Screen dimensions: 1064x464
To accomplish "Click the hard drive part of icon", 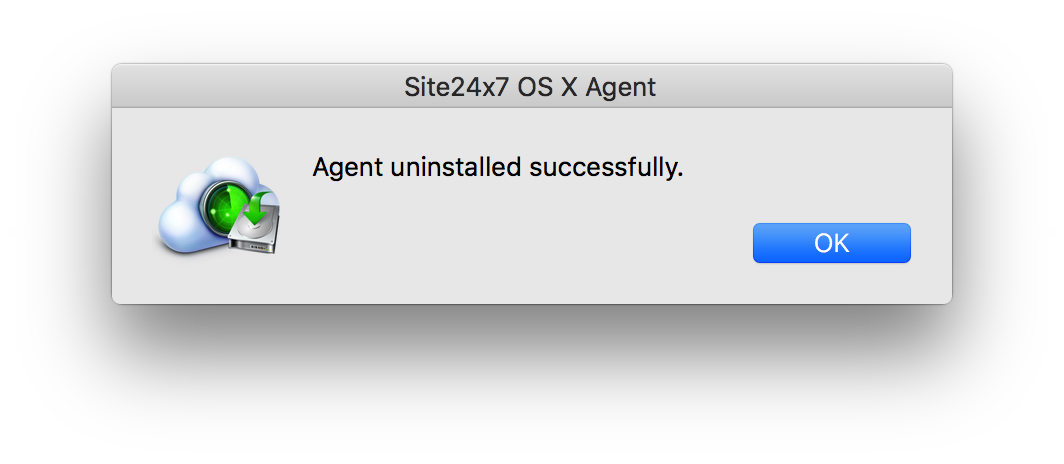I will [x=255, y=234].
